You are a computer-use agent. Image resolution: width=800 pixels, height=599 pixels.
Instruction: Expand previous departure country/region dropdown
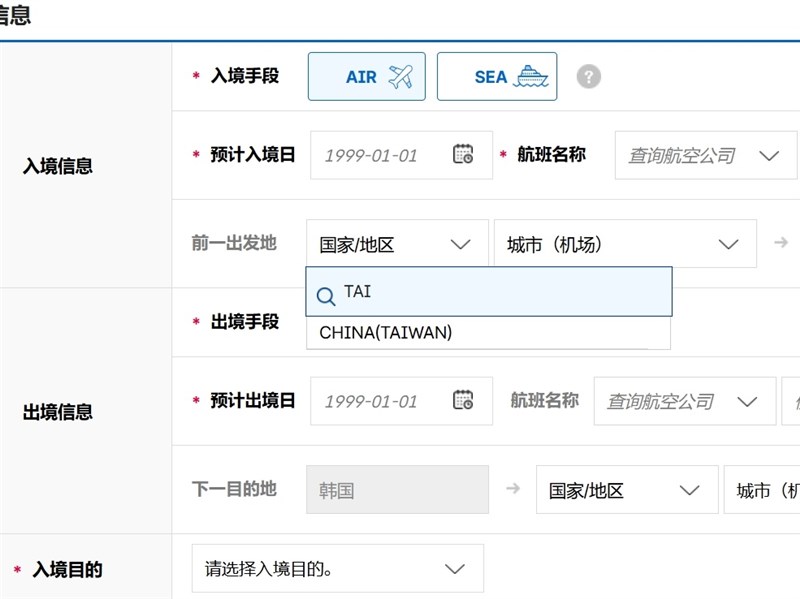pyautogui.click(x=397, y=244)
